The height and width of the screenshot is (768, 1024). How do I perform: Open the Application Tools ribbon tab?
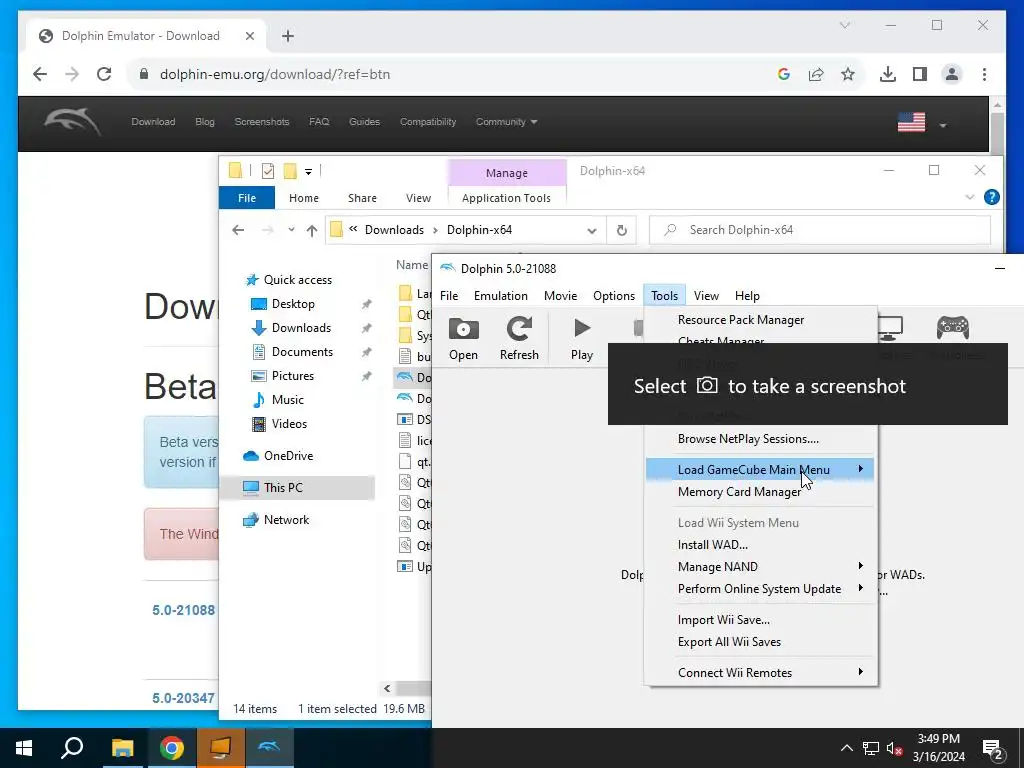click(506, 198)
